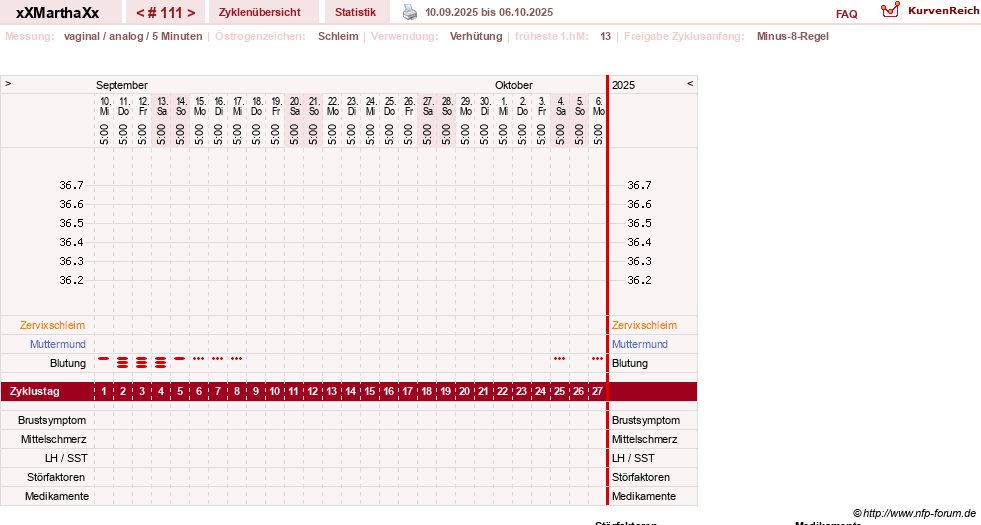
Task: Click the left Zervixschleim label
Action: click(53, 325)
